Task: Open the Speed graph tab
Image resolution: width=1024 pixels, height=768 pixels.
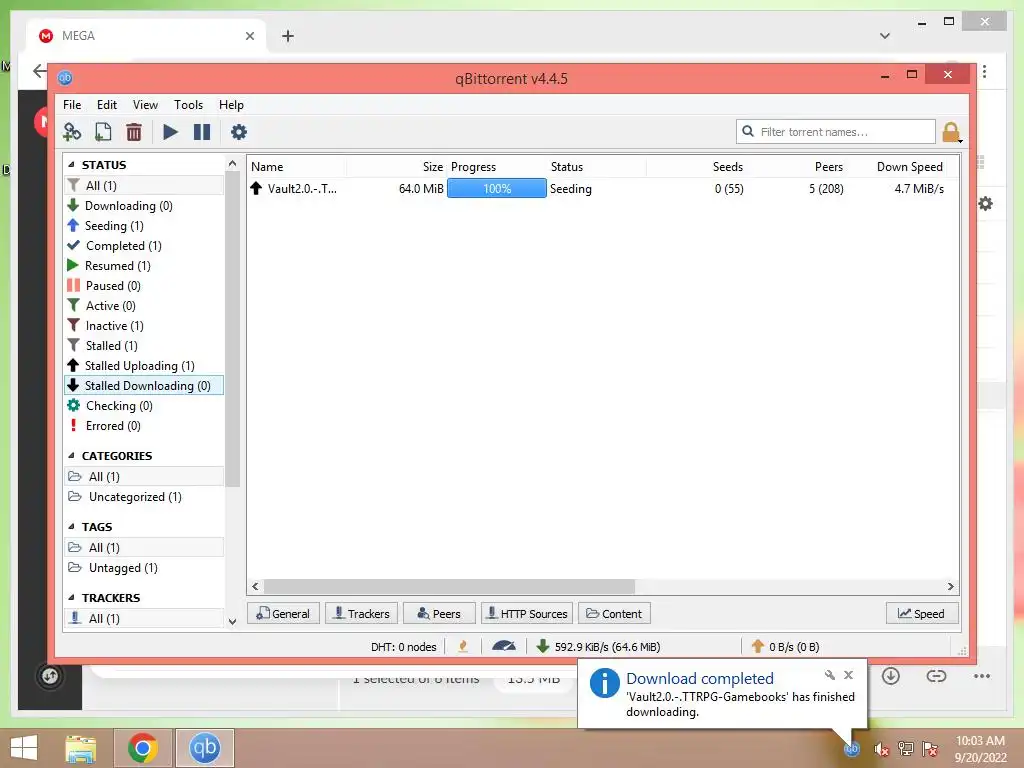Action: [x=922, y=614]
